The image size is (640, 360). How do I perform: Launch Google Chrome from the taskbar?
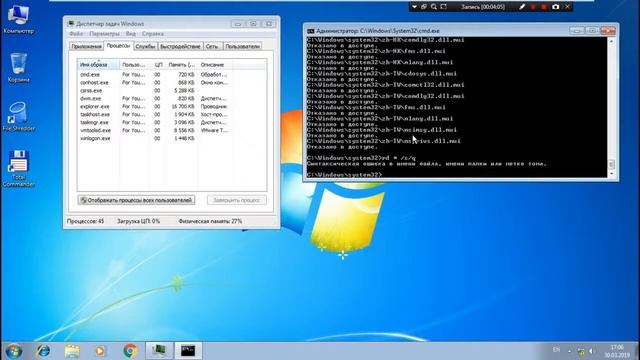[130, 351]
